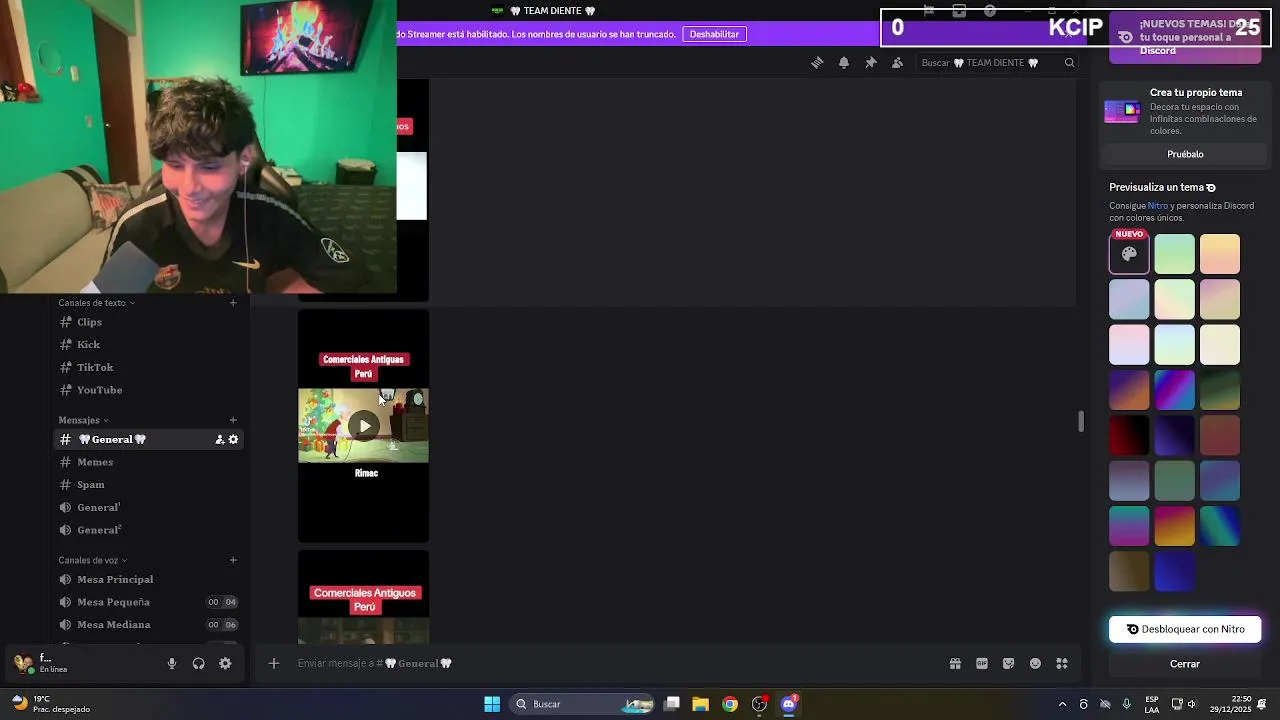
Task: Add channel to Mensajes category
Action: [x=233, y=420]
